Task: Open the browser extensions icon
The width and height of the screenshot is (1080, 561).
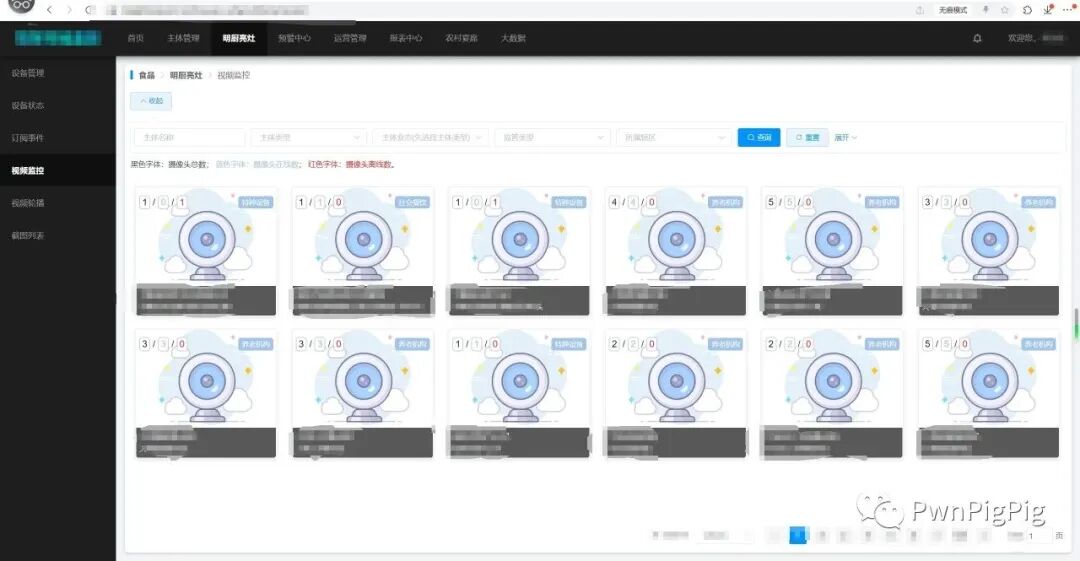Action: click(1027, 10)
